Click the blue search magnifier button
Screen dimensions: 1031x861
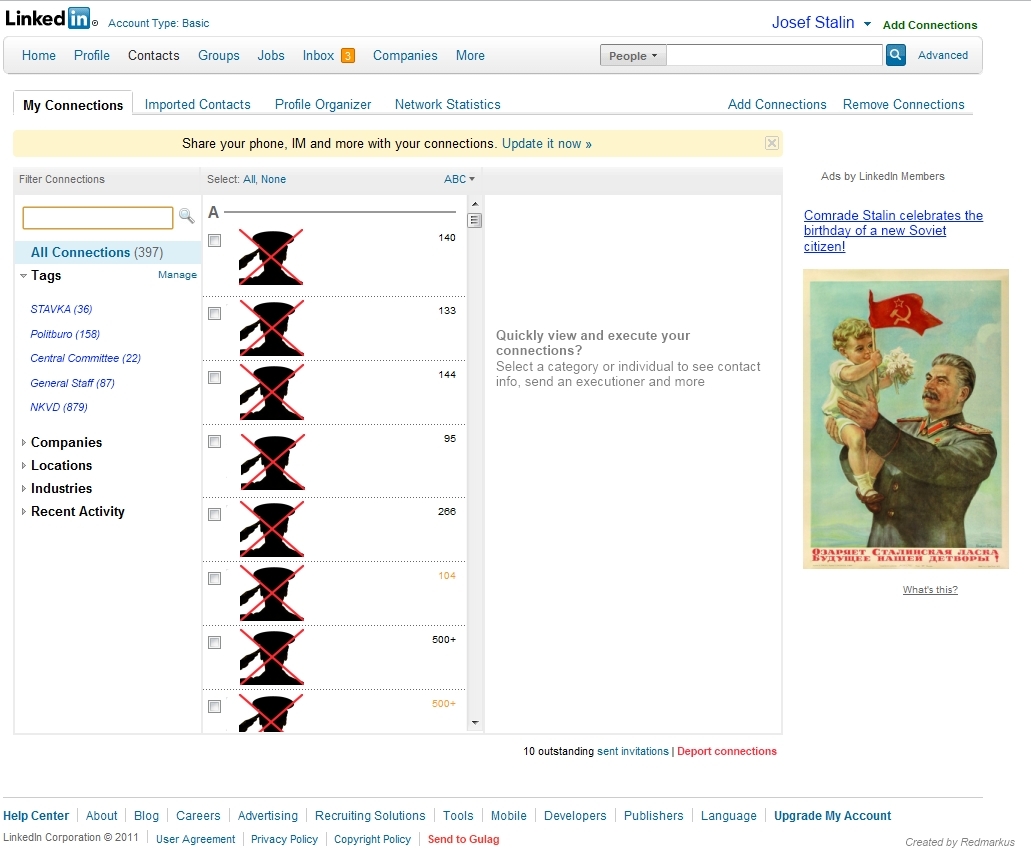895,55
